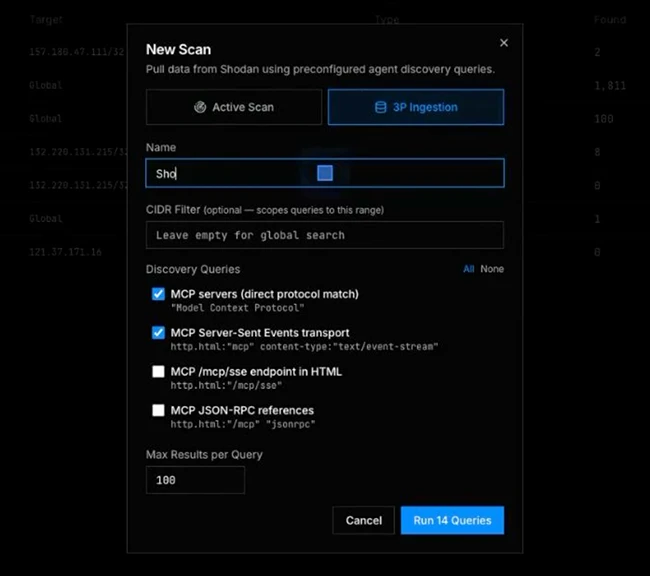
Task: Switch to the Active Scan tab
Action: (234, 107)
